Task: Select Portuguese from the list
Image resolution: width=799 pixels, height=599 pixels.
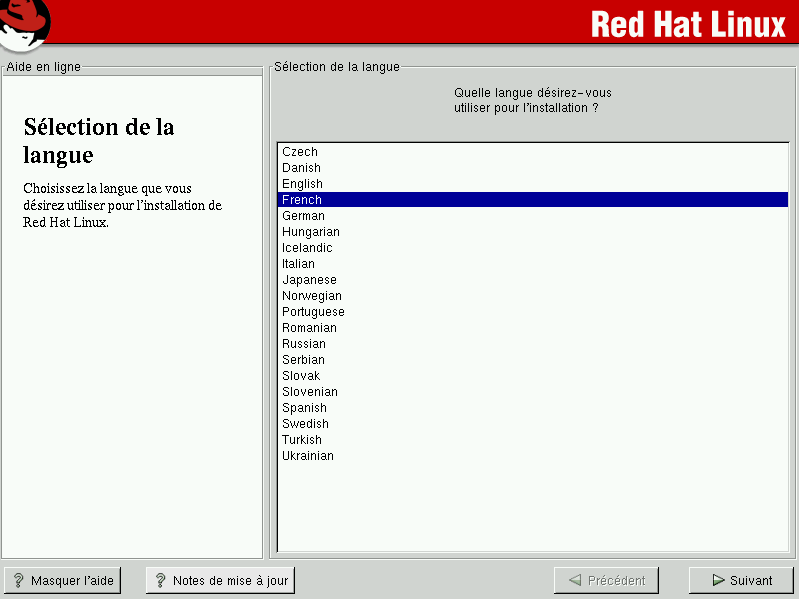Action: tap(313, 312)
